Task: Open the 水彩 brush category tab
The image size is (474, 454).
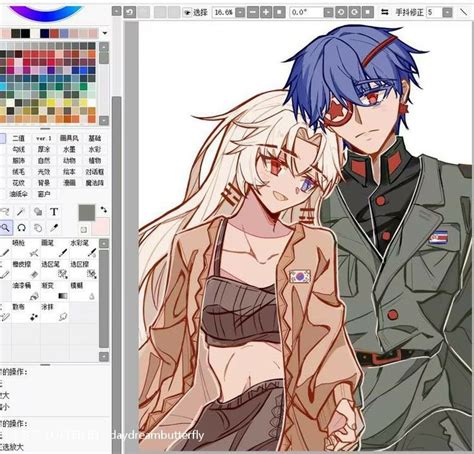Action: coord(95,149)
